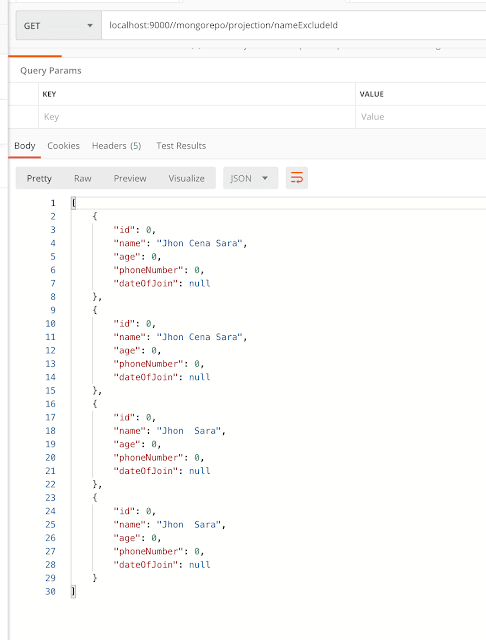Click the KEY column header

pos(49,94)
